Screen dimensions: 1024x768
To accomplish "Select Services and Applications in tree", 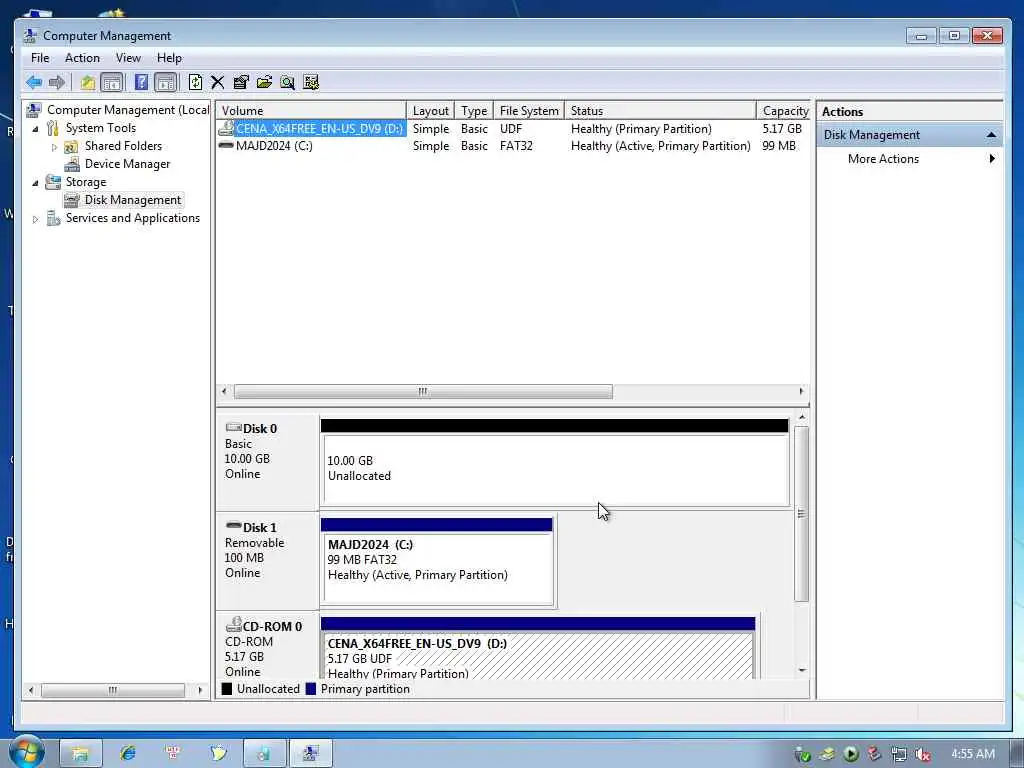I will pyautogui.click(x=133, y=218).
